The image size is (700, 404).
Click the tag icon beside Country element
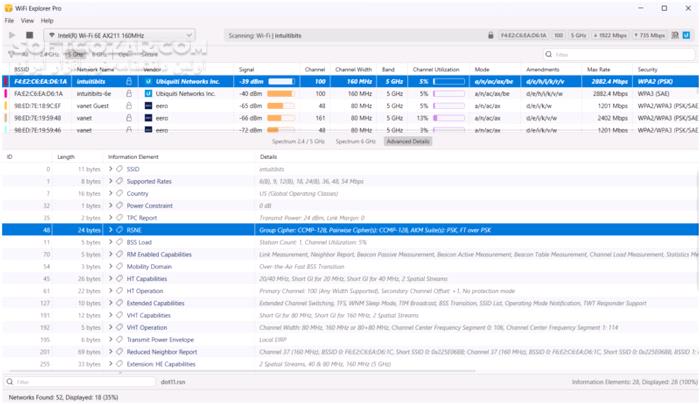tap(119, 193)
